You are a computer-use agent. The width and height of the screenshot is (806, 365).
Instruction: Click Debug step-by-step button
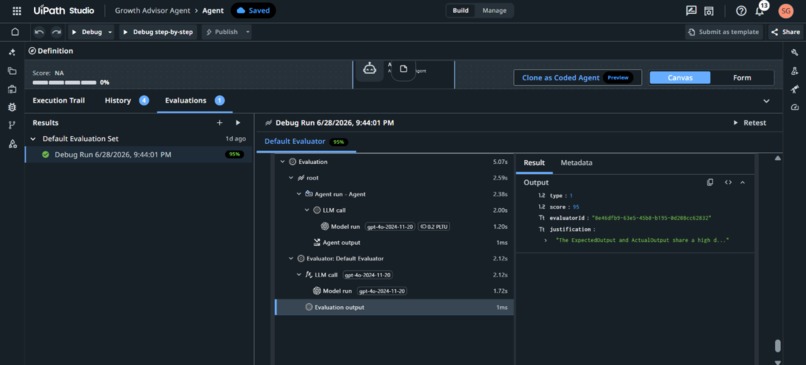pyautogui.click(x=158, y=32)
